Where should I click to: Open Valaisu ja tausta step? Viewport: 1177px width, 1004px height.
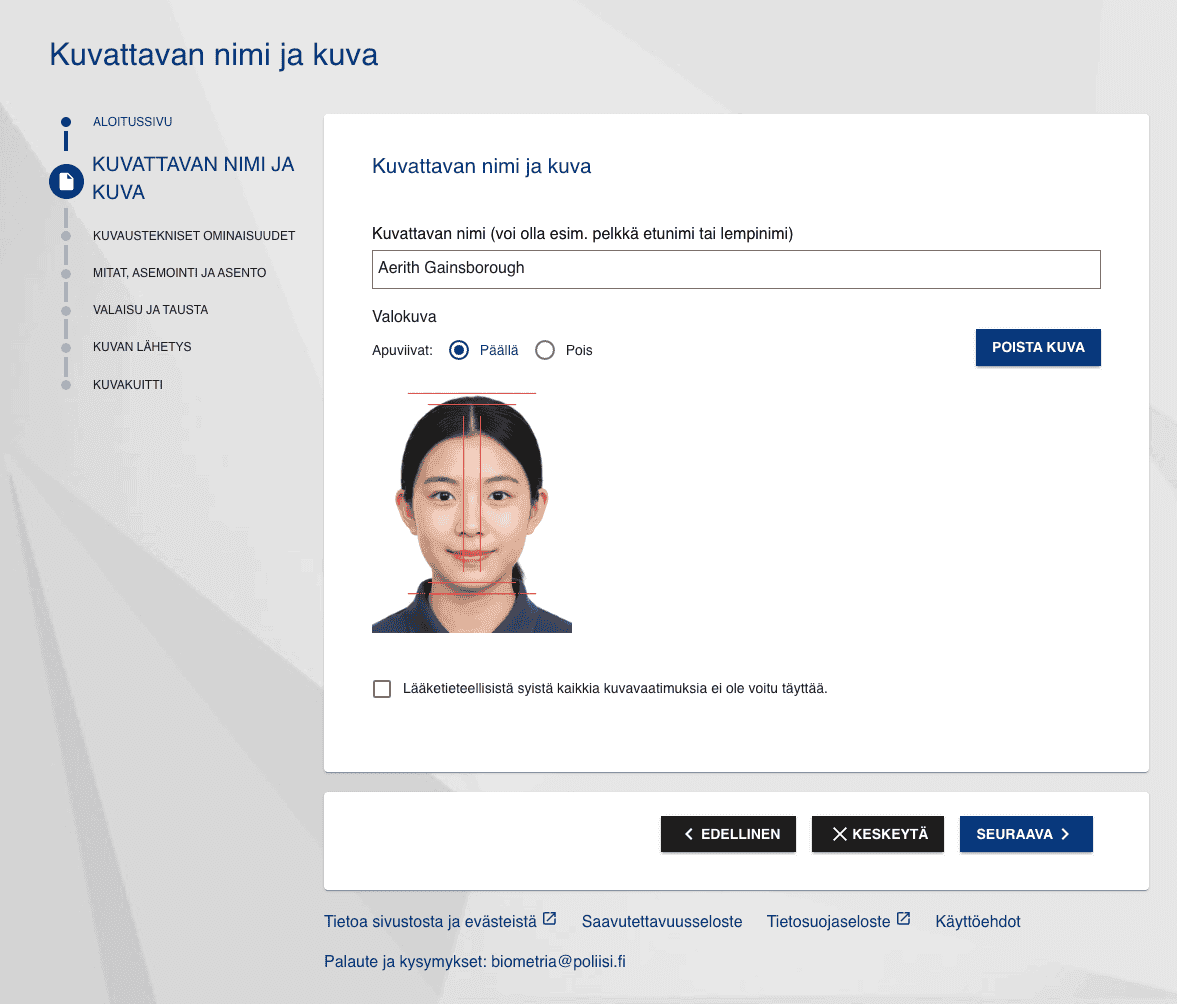click(x=150, y=310)
